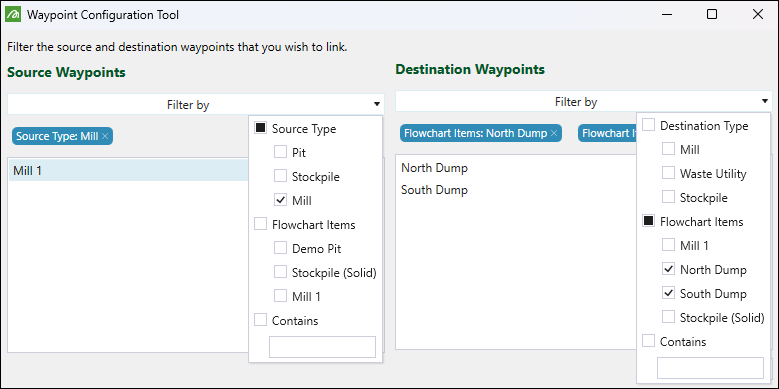Select Mill 1 in the source list

[x=129, y=170]
